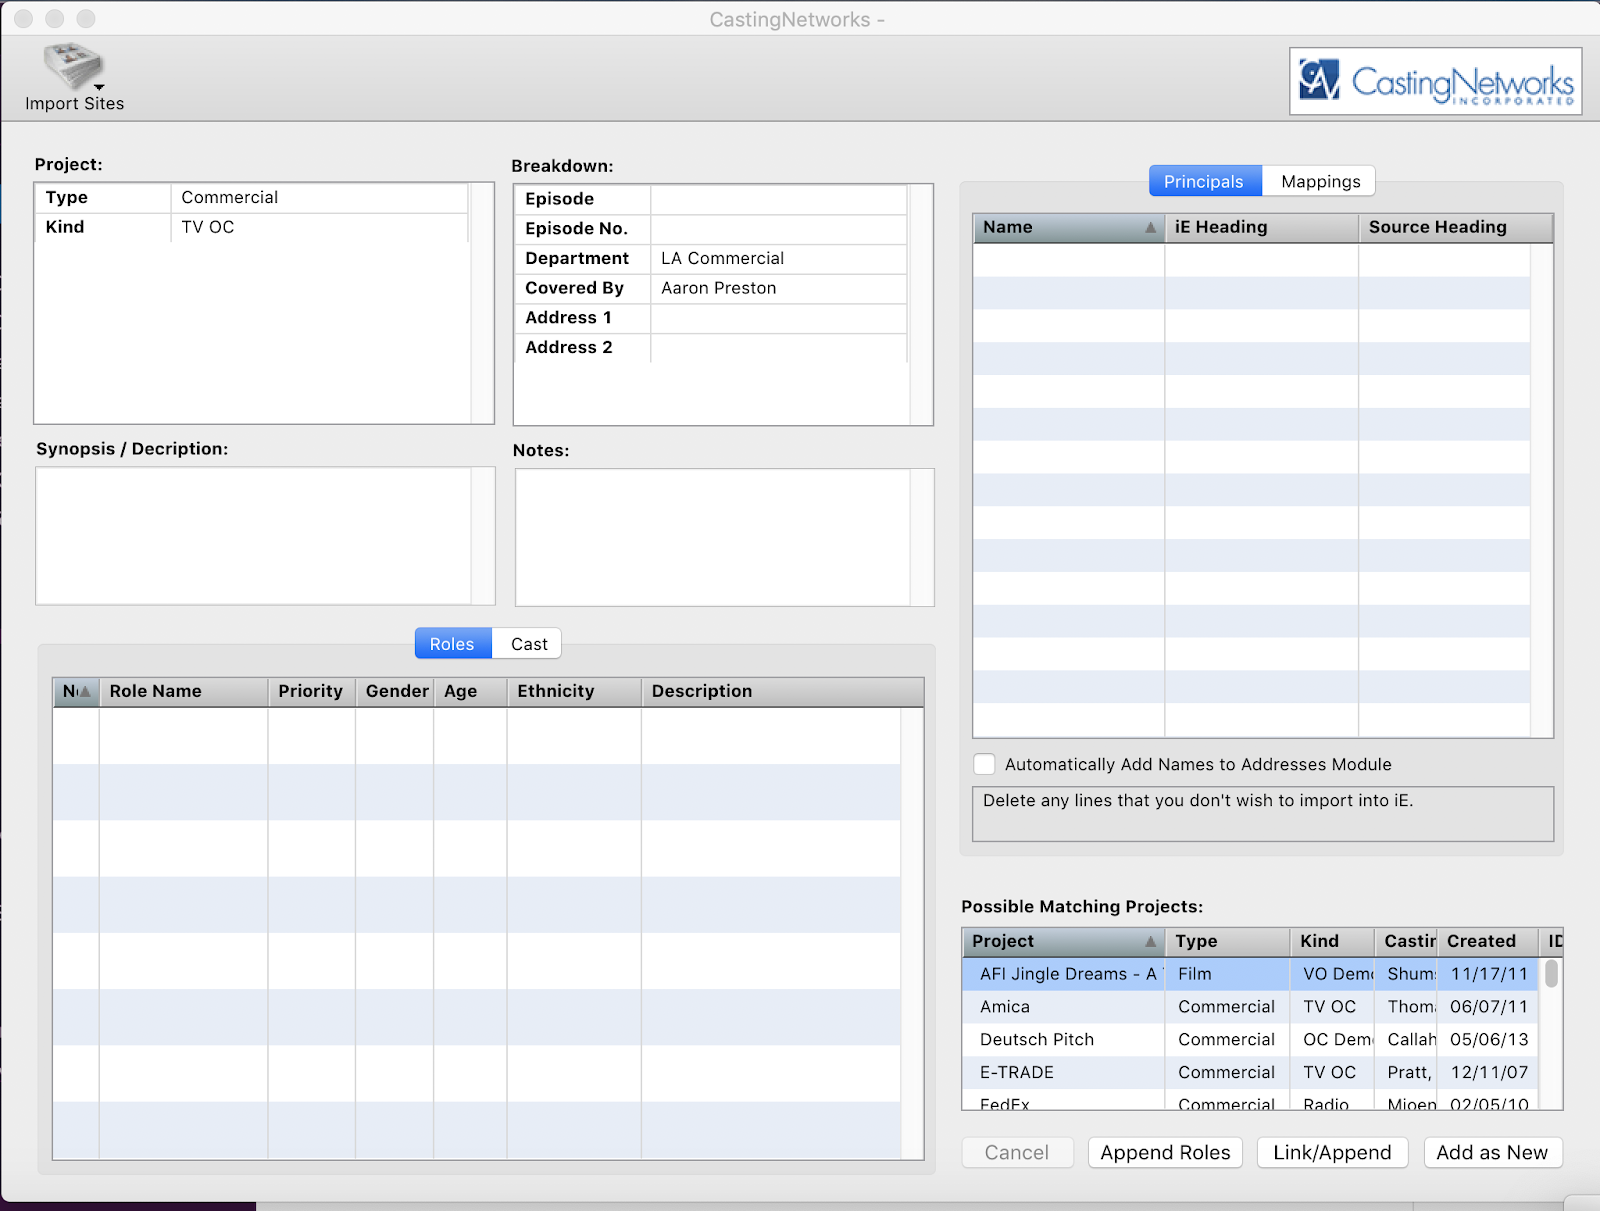Click inside the Notes text area

[x=712, y=537]
